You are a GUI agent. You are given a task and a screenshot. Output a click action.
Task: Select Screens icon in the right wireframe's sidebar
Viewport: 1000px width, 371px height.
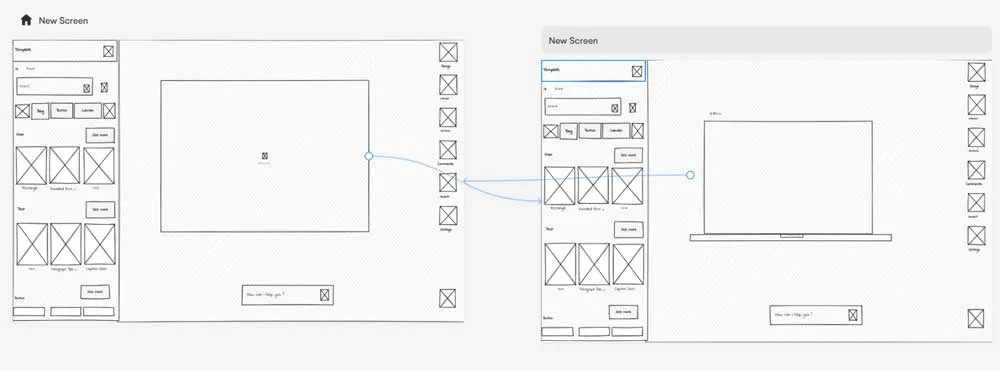tap(976, 138)
